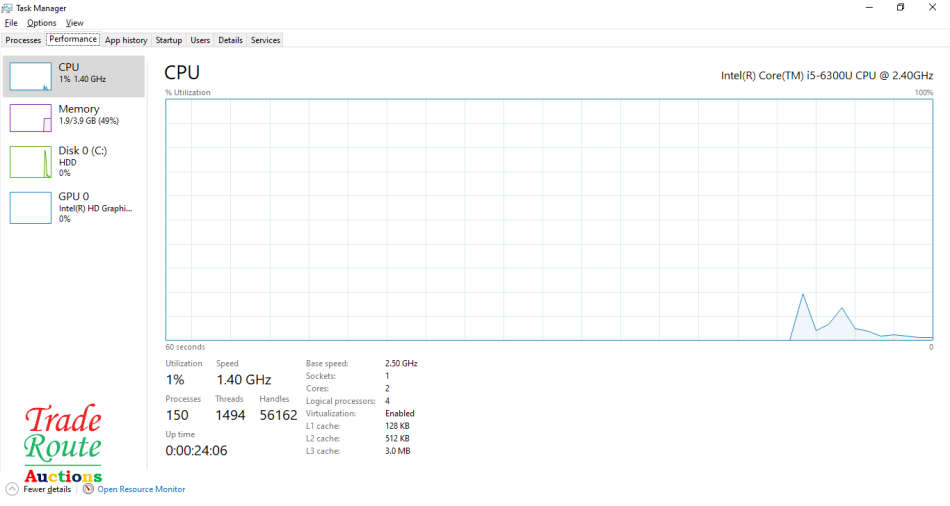This screenshot has height=506, width=950.
Task: Switch to the App history tab
Action: (126, 40)
